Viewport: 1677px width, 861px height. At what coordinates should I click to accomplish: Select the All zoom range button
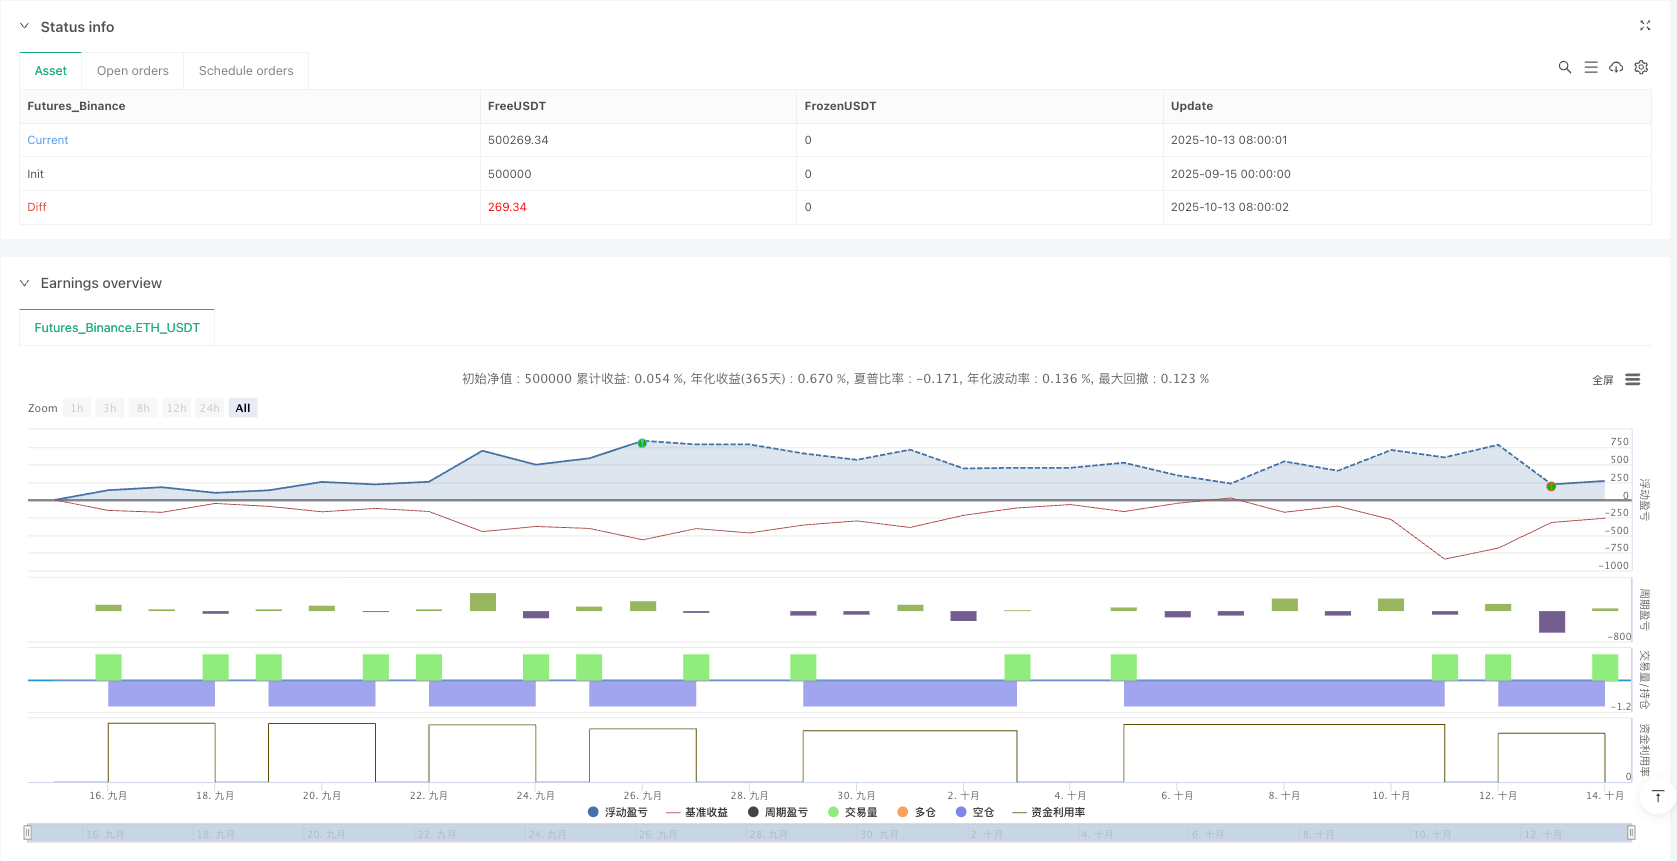(243, 408)
